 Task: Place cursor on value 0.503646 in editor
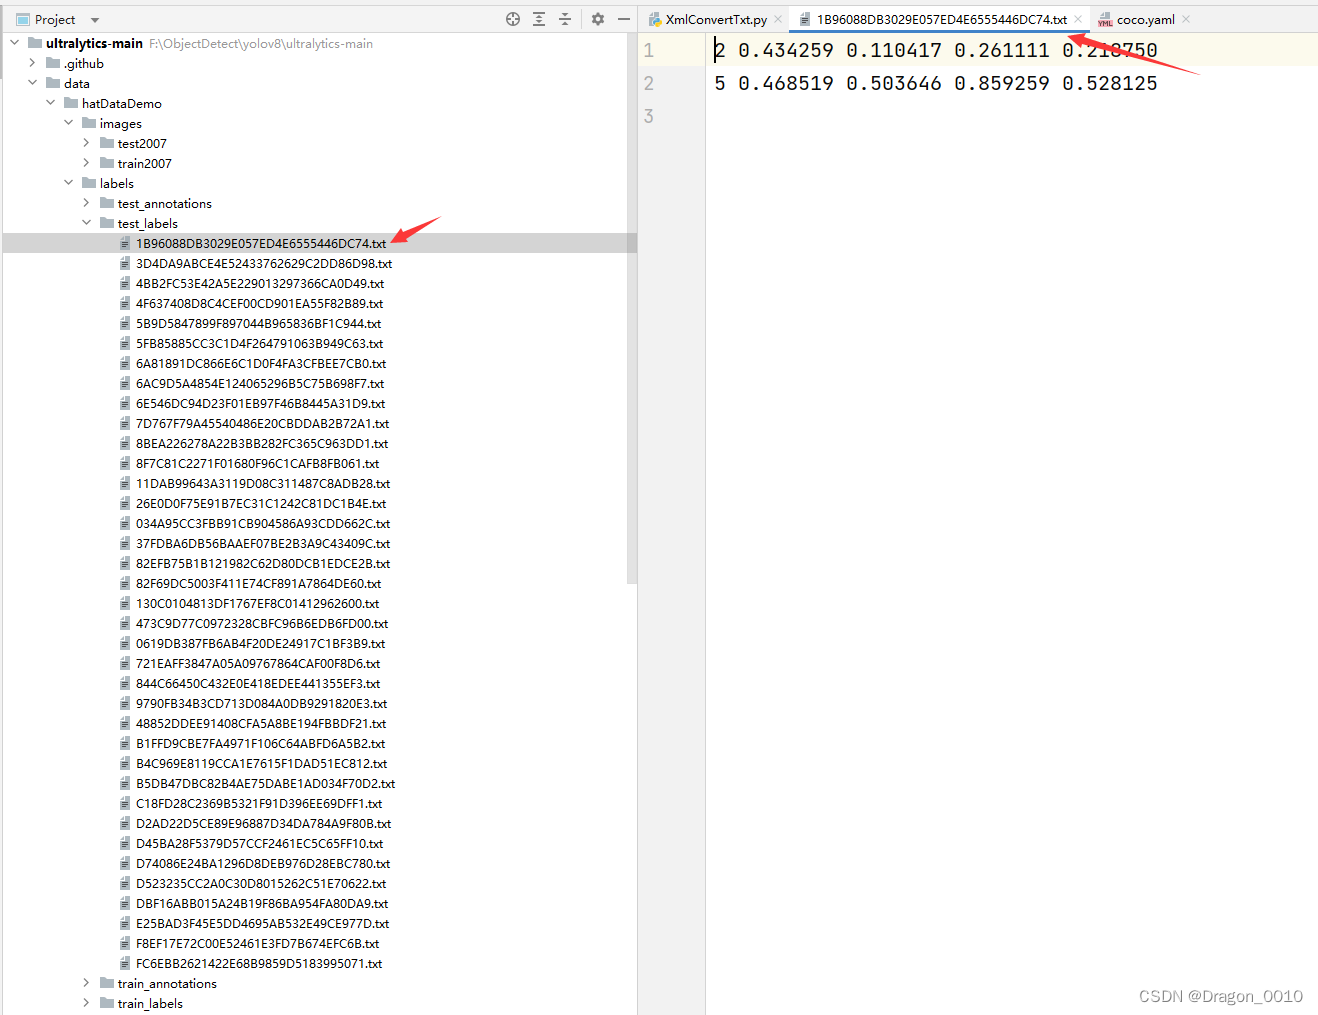tap(893, 83)
